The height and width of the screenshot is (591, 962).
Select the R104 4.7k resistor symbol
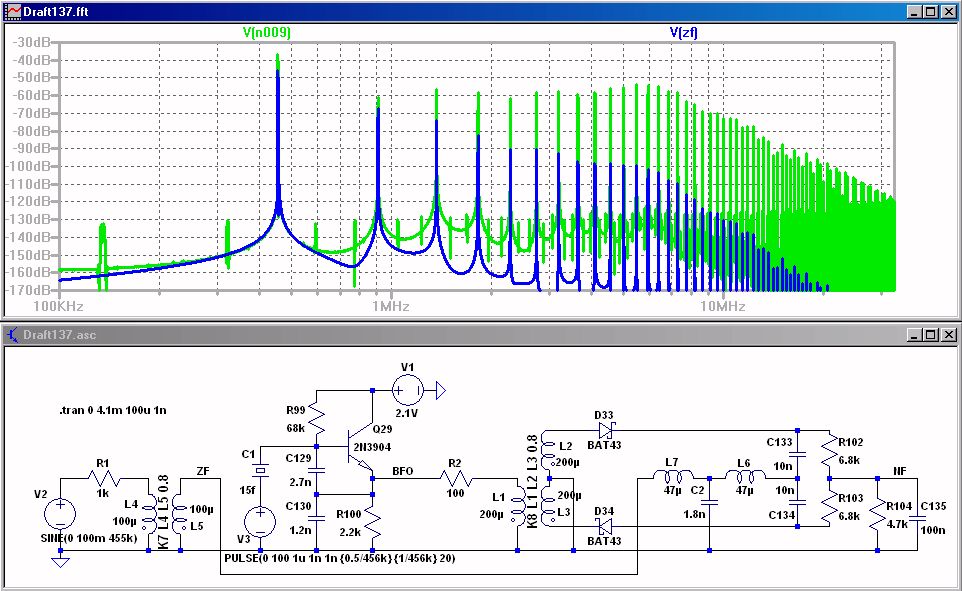(x=877, y=516)
